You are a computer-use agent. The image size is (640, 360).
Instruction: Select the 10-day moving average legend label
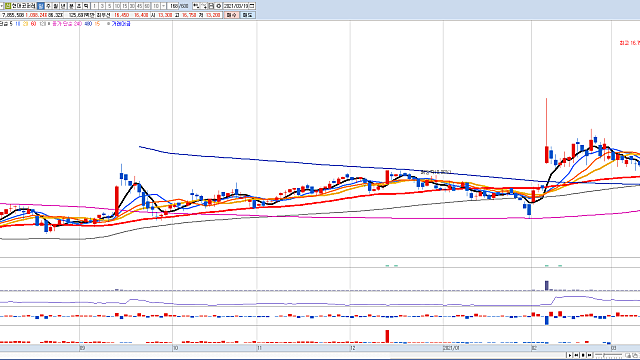tap(18, 24)
